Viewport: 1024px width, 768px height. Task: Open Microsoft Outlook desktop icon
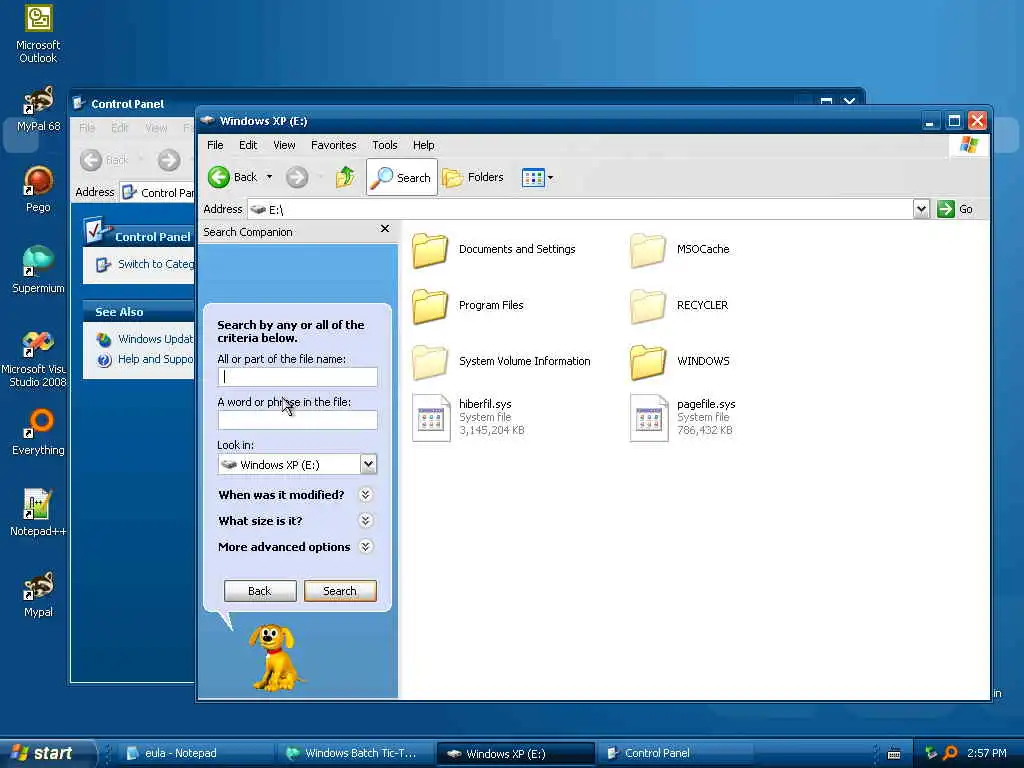pos(38,34)
